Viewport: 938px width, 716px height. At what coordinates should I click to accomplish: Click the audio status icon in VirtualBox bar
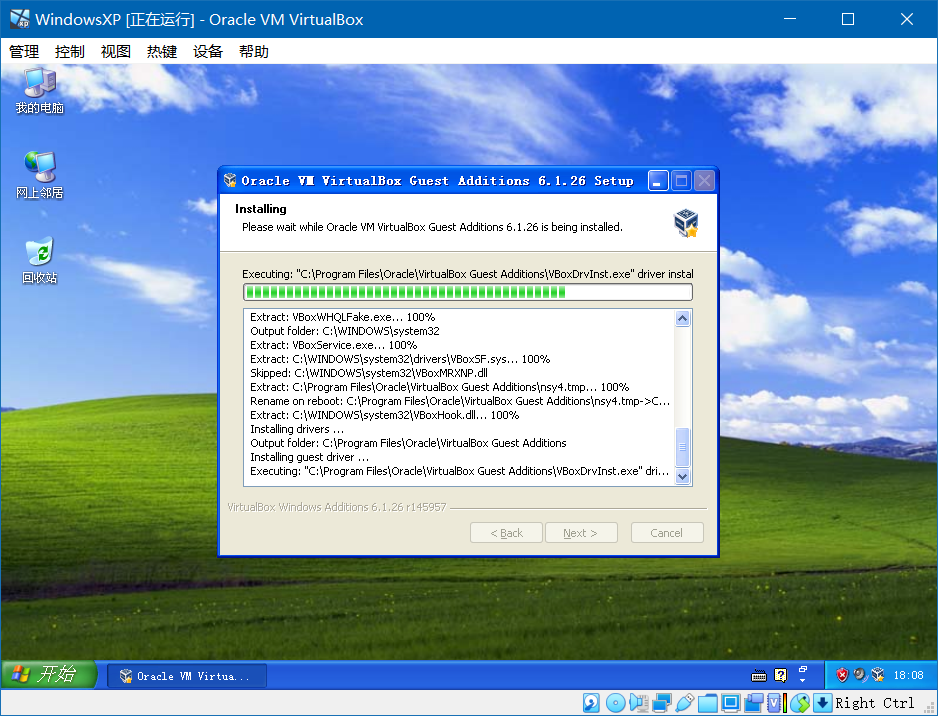639,703
